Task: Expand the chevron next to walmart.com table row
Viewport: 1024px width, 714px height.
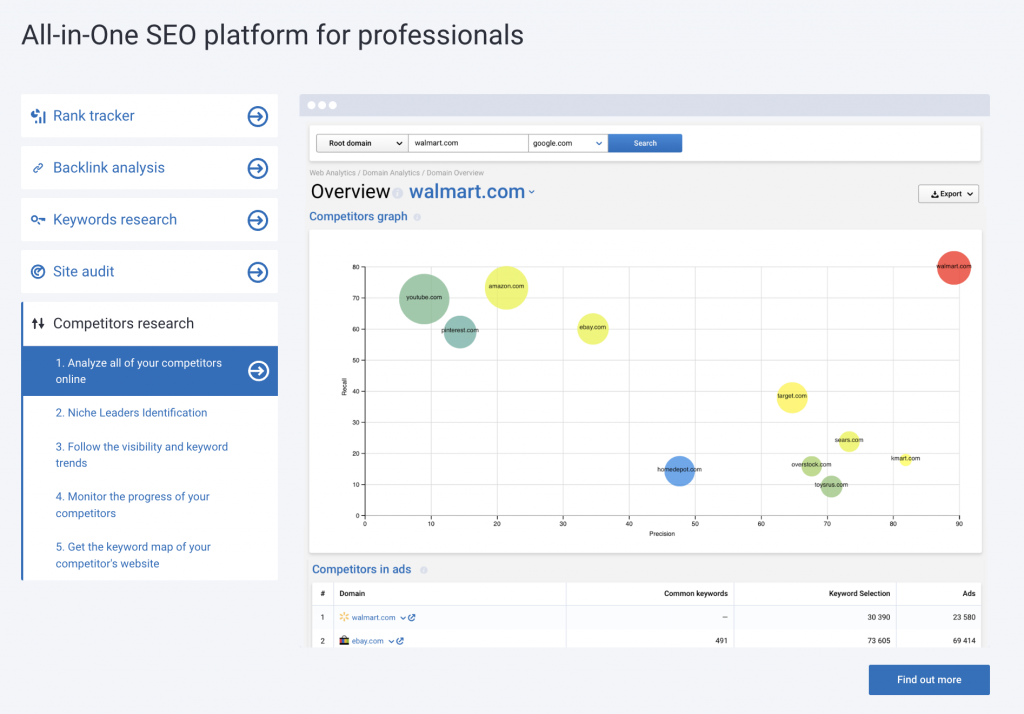Action: [403, 618]
